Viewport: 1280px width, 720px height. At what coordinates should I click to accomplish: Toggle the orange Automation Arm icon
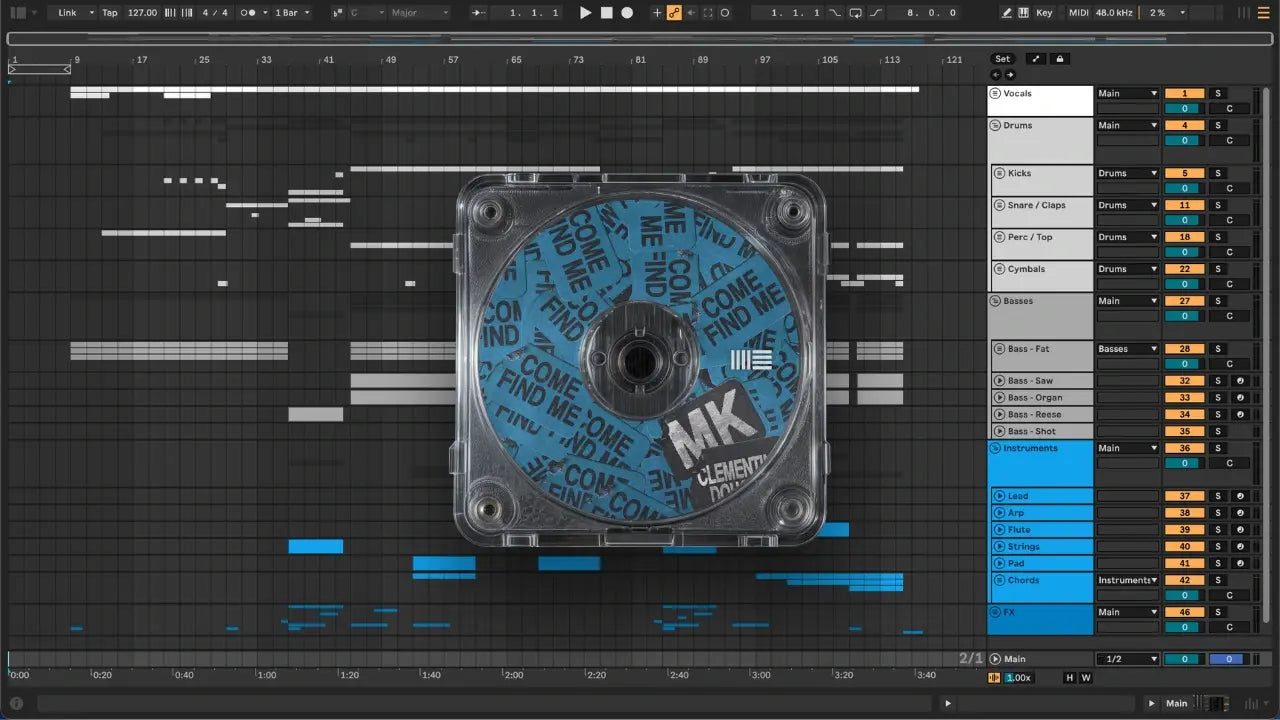click(x=674, y=13)
